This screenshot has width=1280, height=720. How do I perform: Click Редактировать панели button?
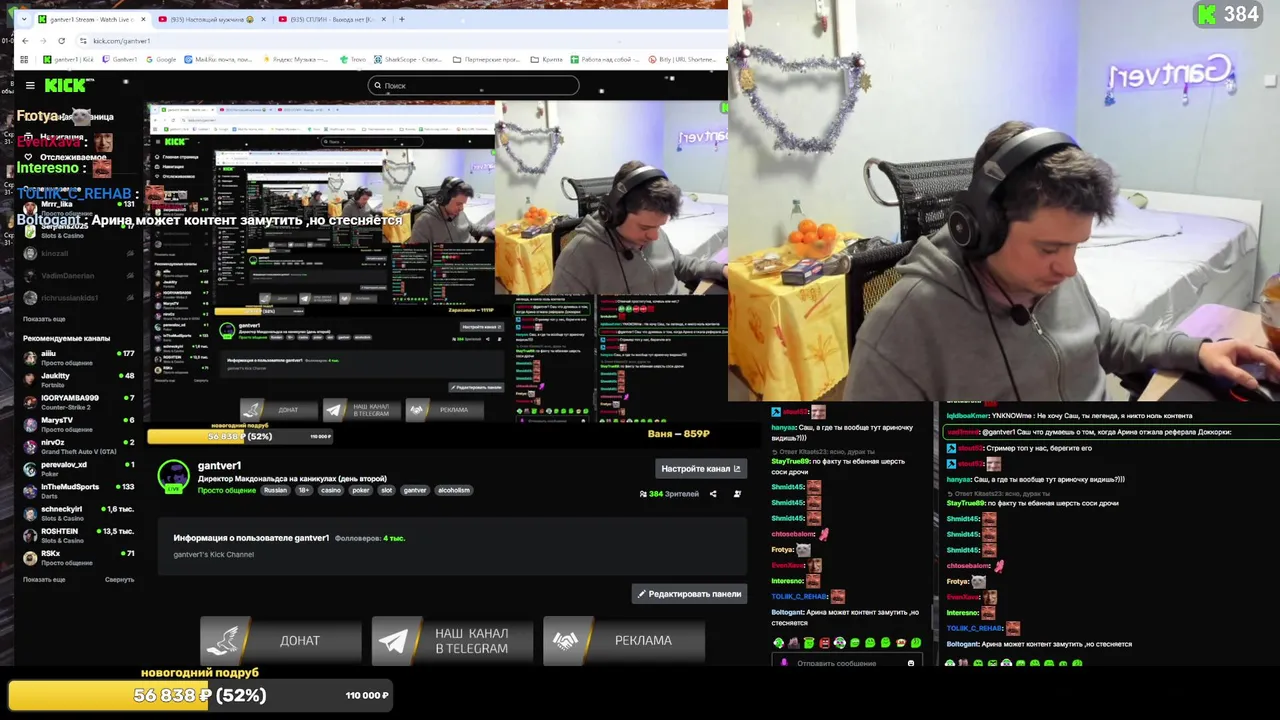[x=689, y=594]
